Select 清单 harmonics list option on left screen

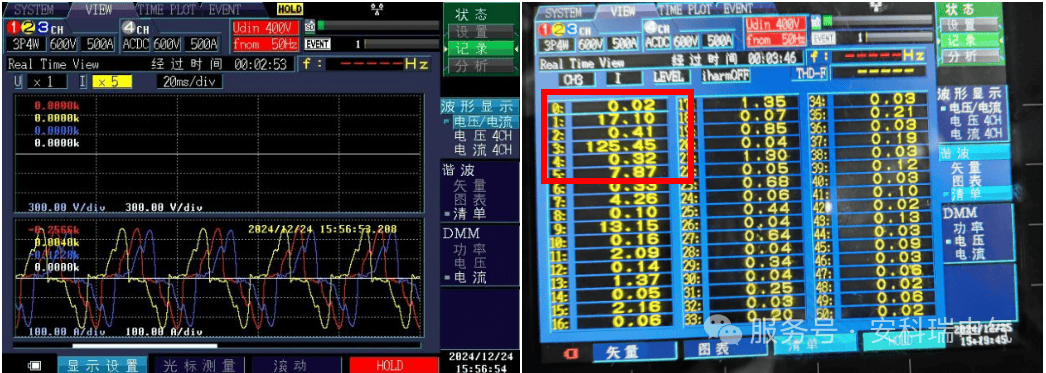(470, 214)
